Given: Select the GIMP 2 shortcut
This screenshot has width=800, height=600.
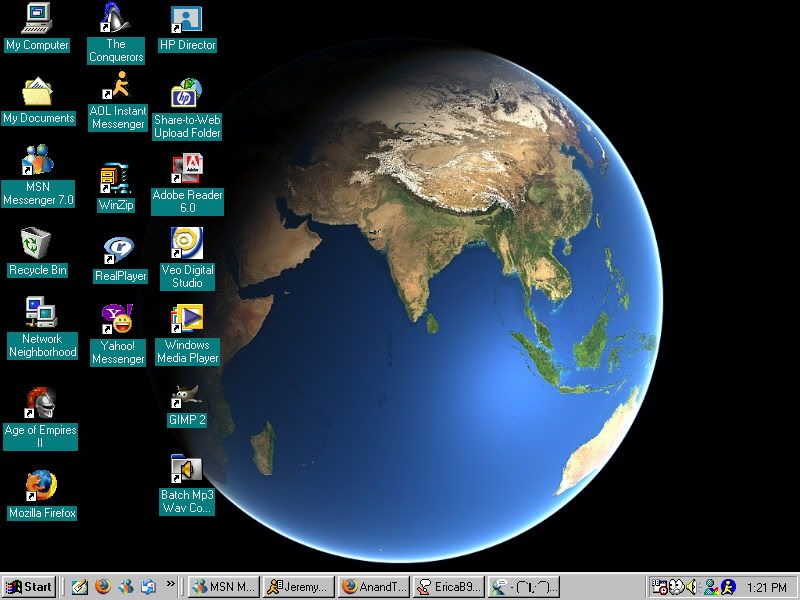Looking at the screenshot, I should [187, 396].
